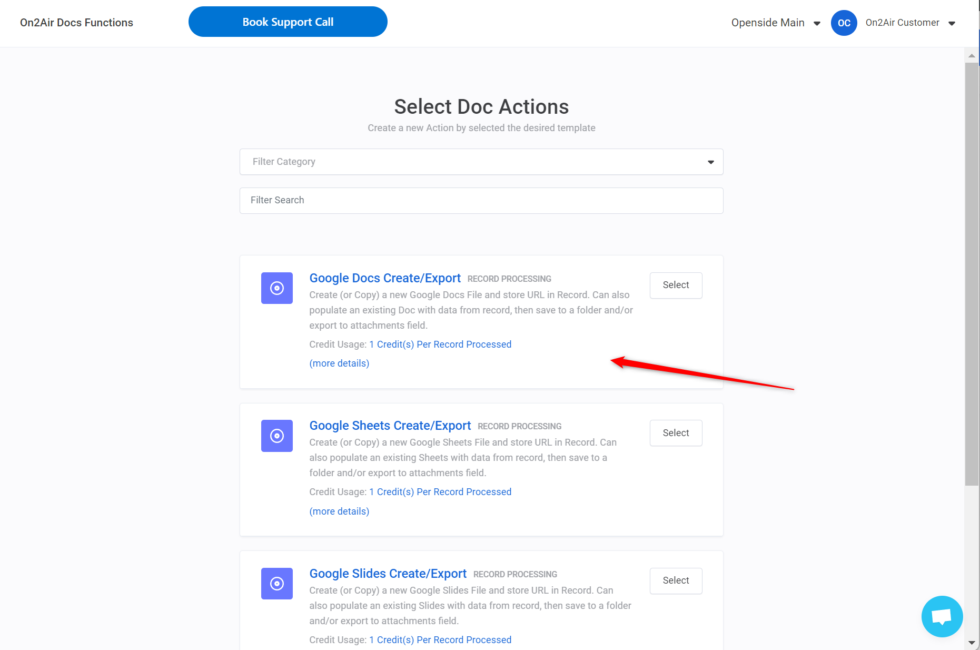Viewport: 980px width, 650px height.
Task: Click the Filter Search input field
Action: [x=481, y=200]
